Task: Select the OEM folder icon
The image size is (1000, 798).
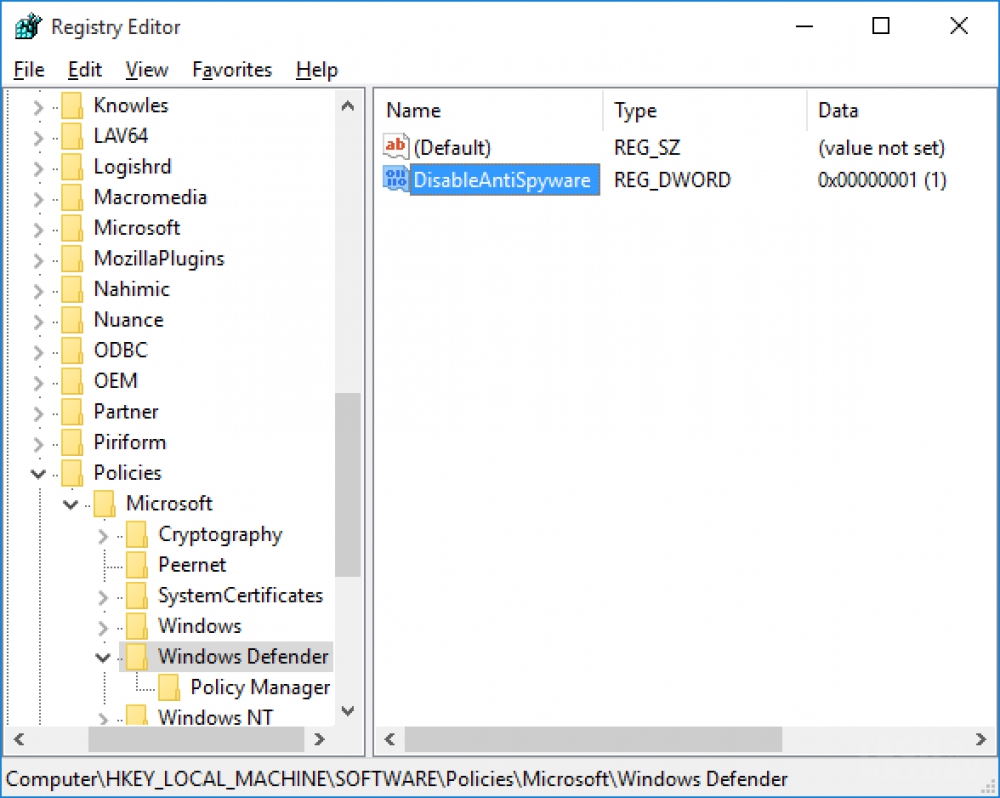Action: (x=72, y=381)
